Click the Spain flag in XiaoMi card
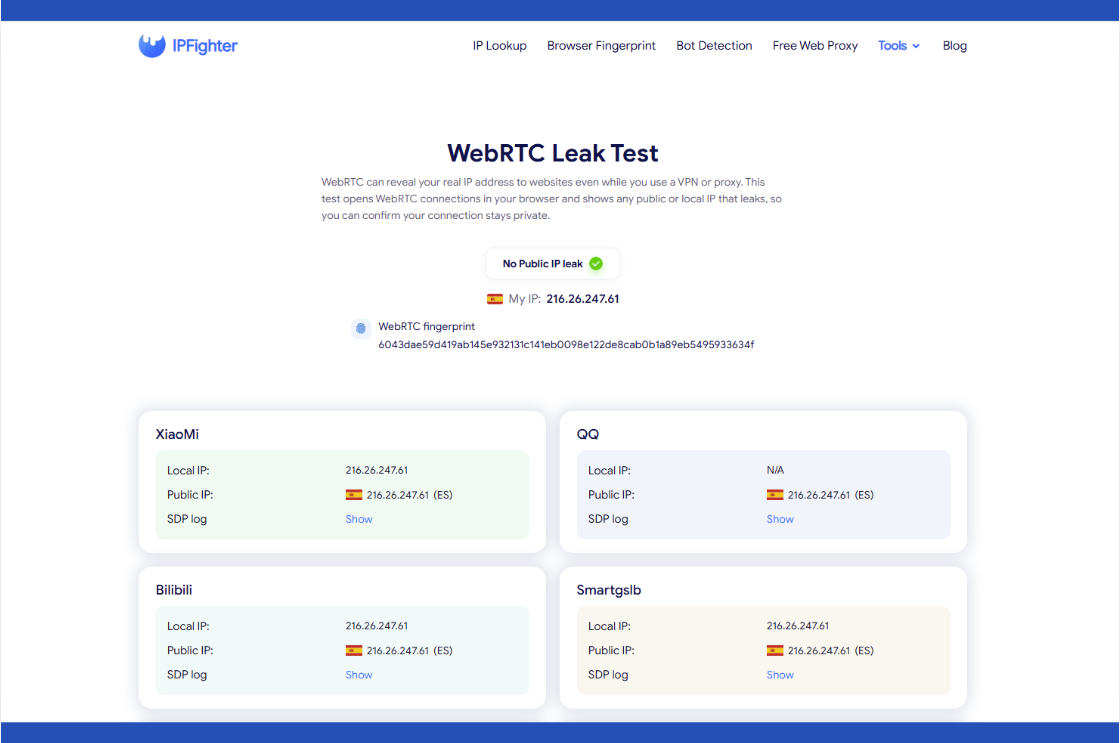The width and height of the screenshot is (1120, 743). (x=354, y=494)
